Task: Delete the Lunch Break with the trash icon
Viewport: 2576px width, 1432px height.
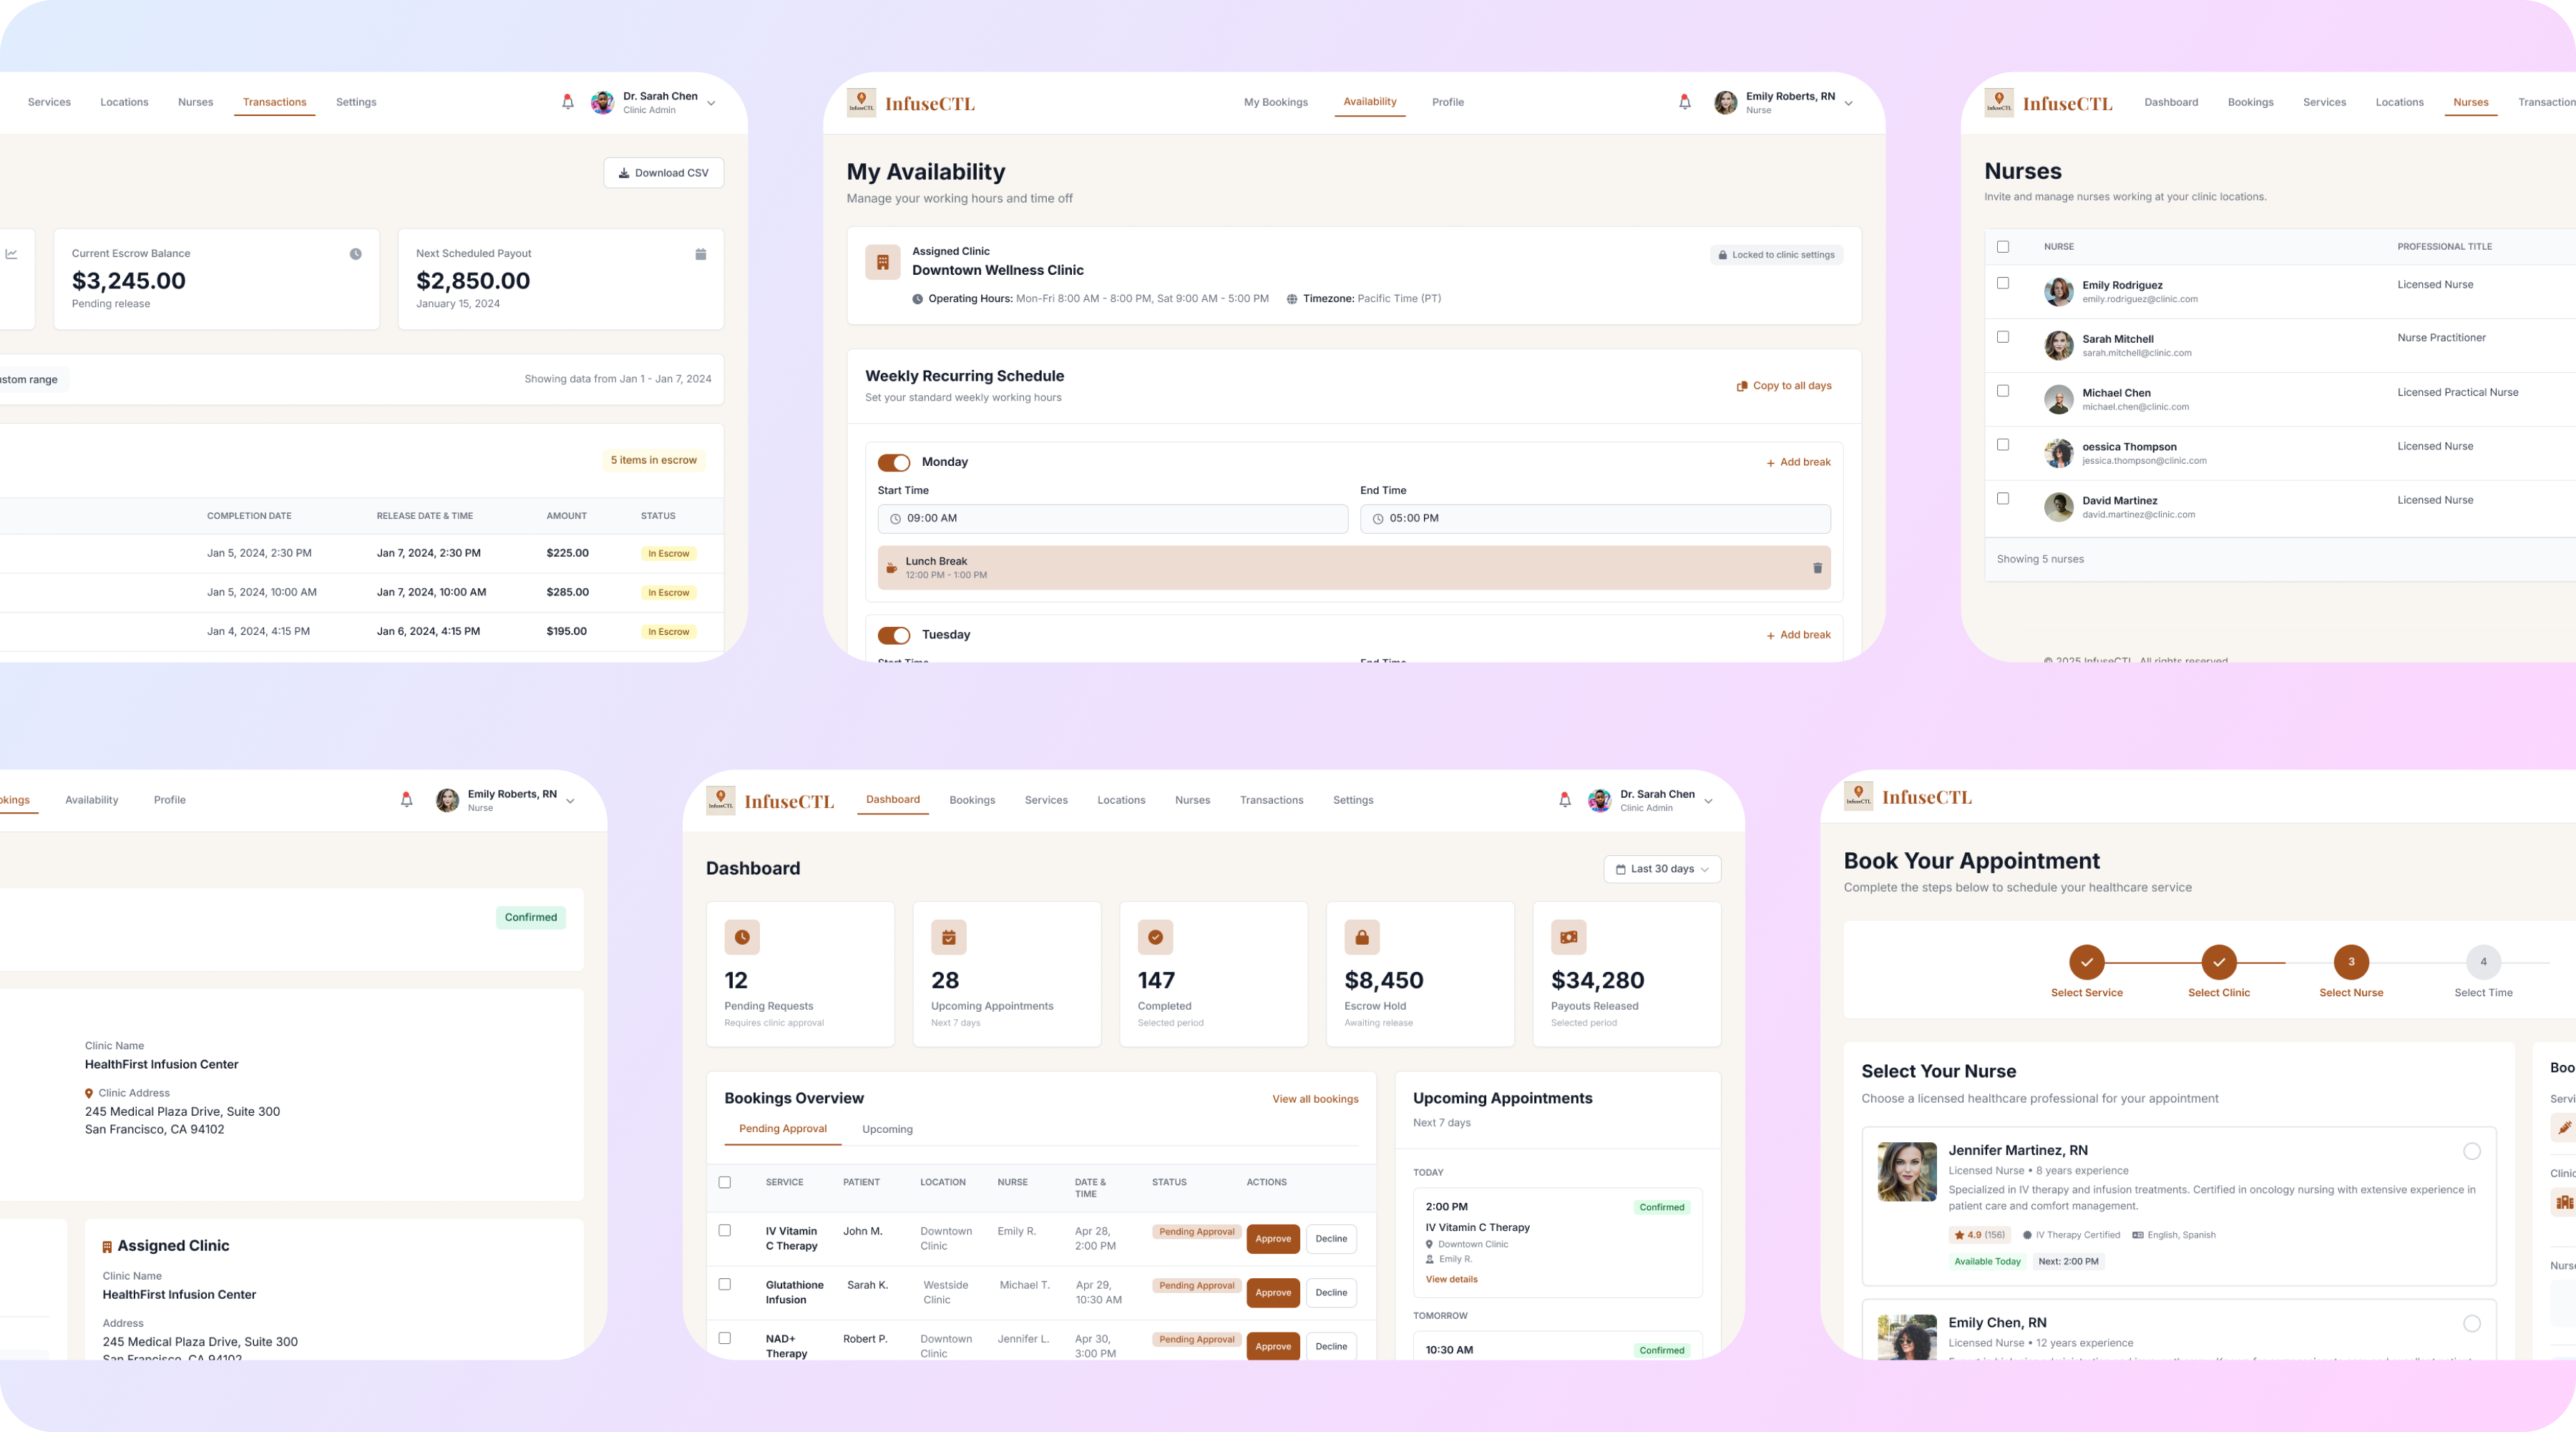Action: point(1817,568)
